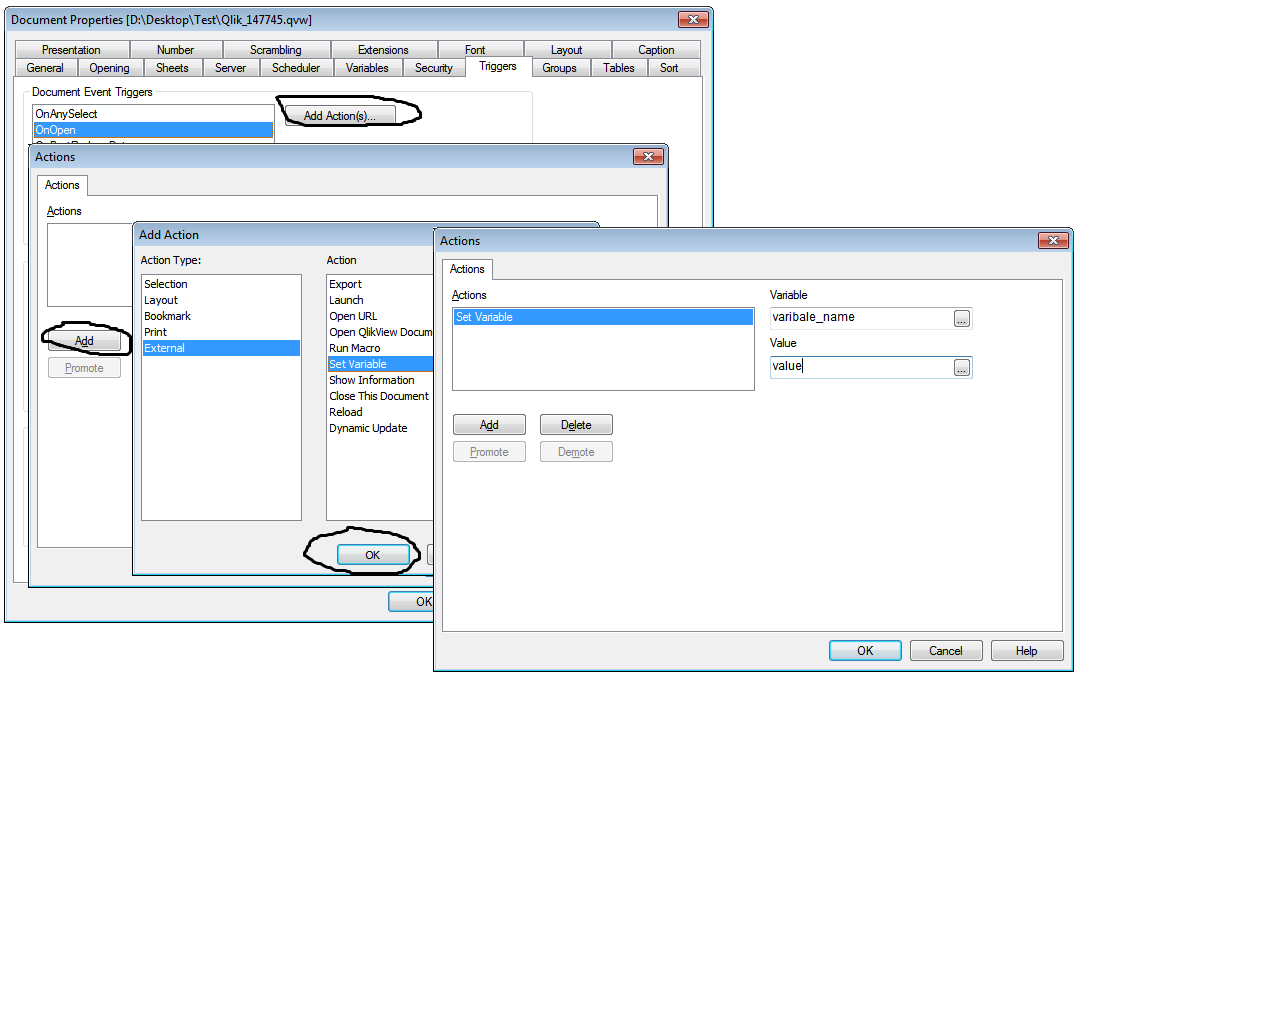Choose External action type
The height and width of the screenshot is (1024, 1280).
point(221,348)
